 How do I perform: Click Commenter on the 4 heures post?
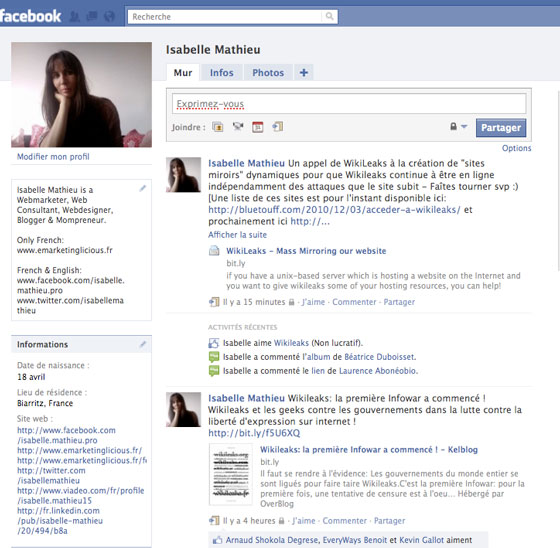345,521
